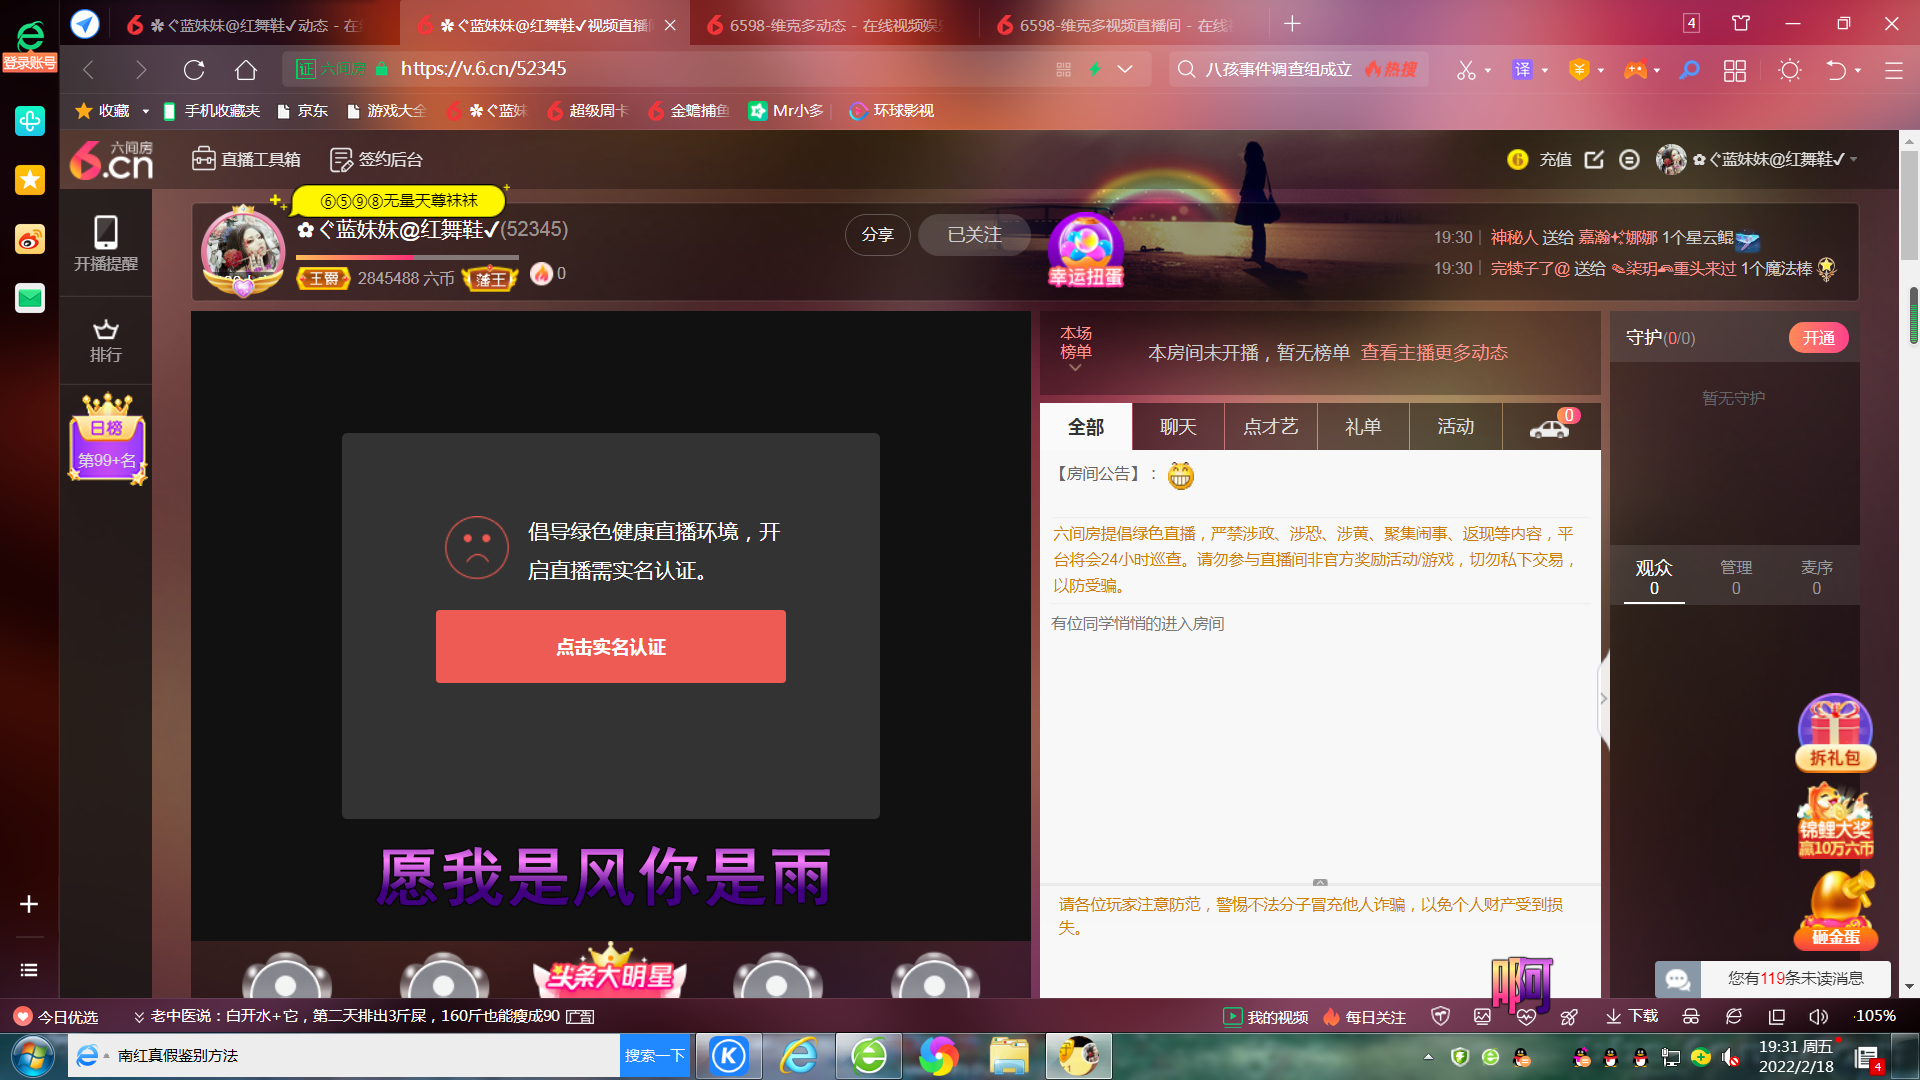Open Internet Explorer from taskbar
1920x1080 pixels.
799,1056
